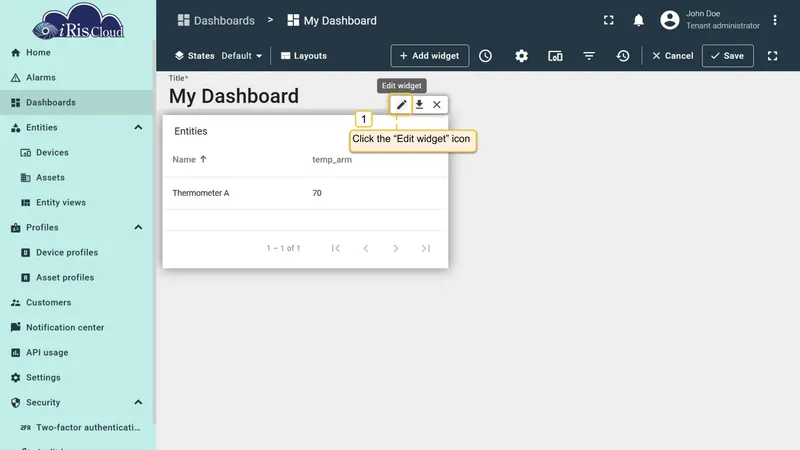Click the Entities widget title
The height and width of the screenshot is (450, 800).
[191, 131]
